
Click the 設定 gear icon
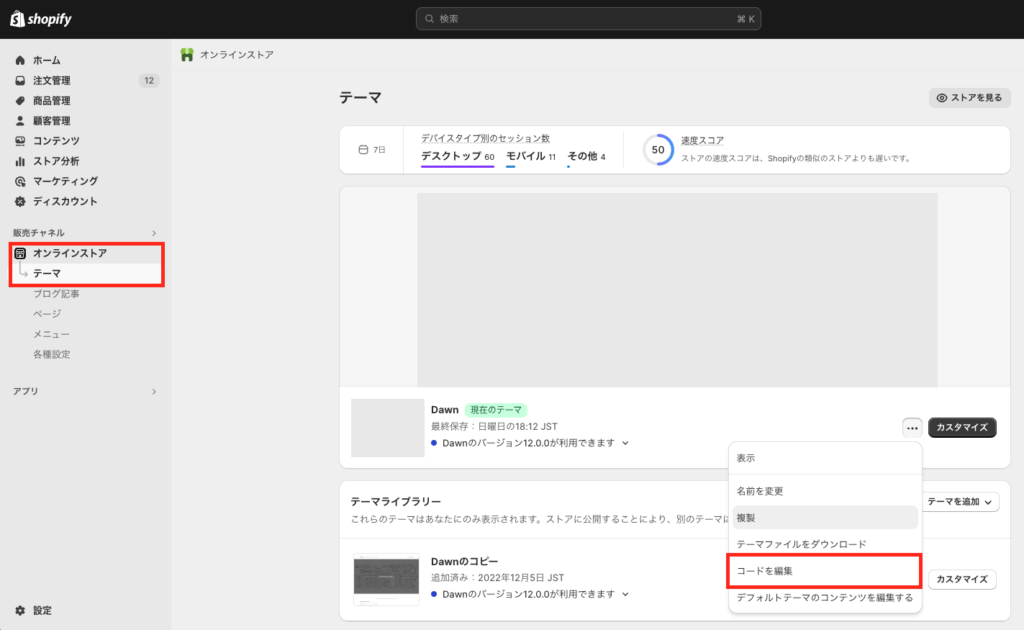click(x=20, y=610)
